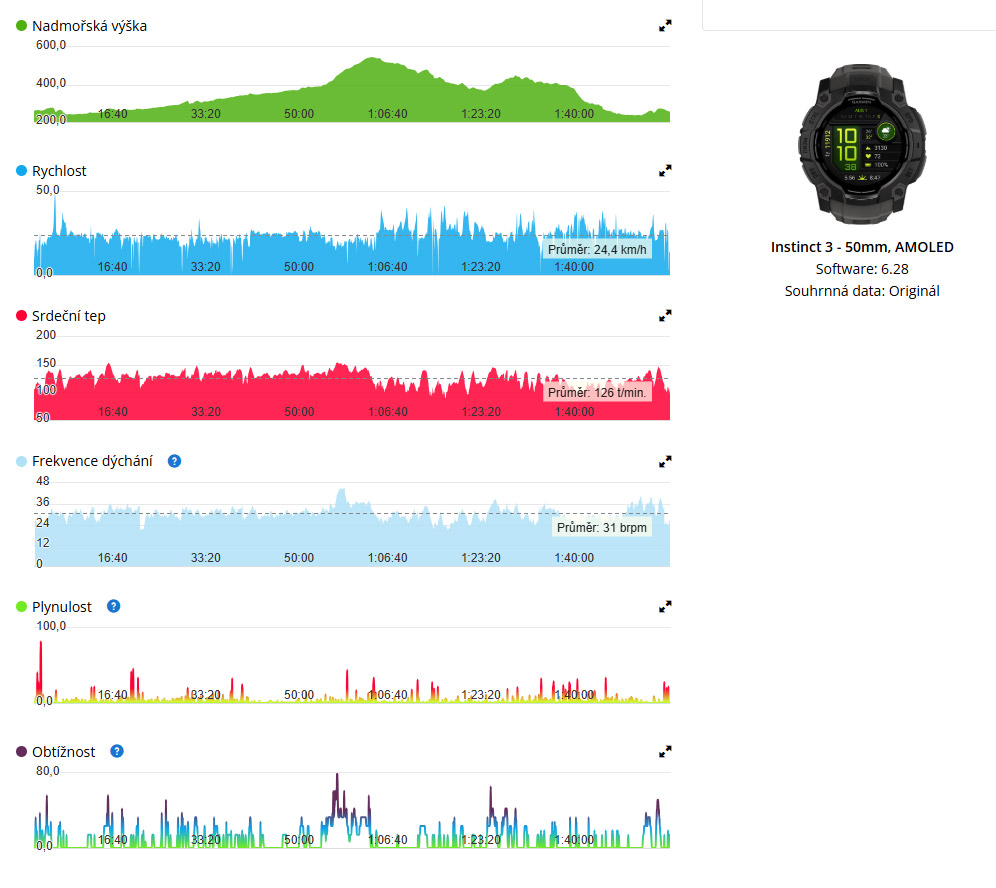Select the red Srdeční tep legend dot
996x888 pixels.
click(x=22, y=316)
